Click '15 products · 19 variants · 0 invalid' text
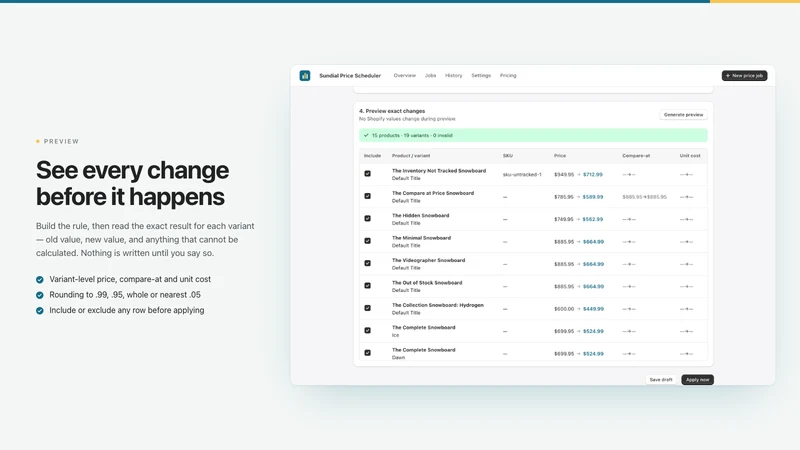This screenshot has height=450, width=800. 412,135
